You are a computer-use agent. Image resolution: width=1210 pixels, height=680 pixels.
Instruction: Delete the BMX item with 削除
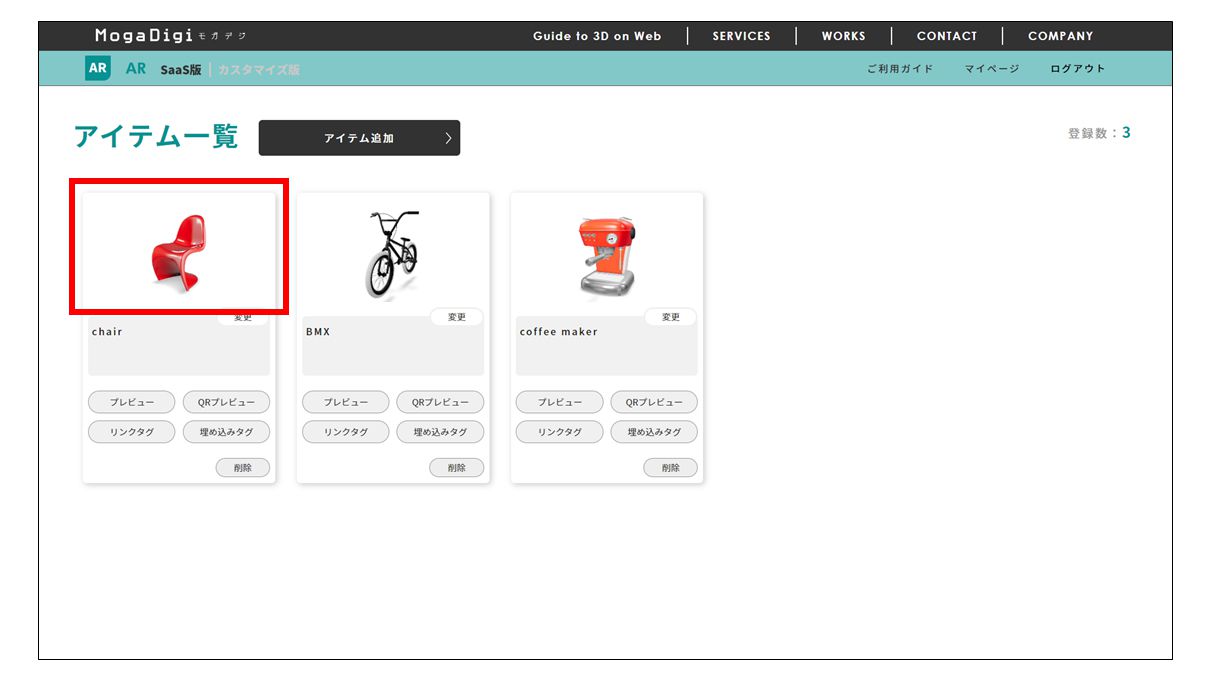(x=457, y=467)
